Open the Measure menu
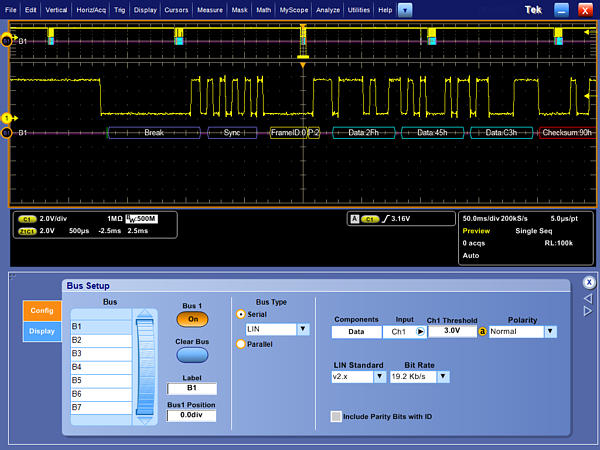This screenshot has height=450, width=600. pyautogui.click(x=209, y=9)
